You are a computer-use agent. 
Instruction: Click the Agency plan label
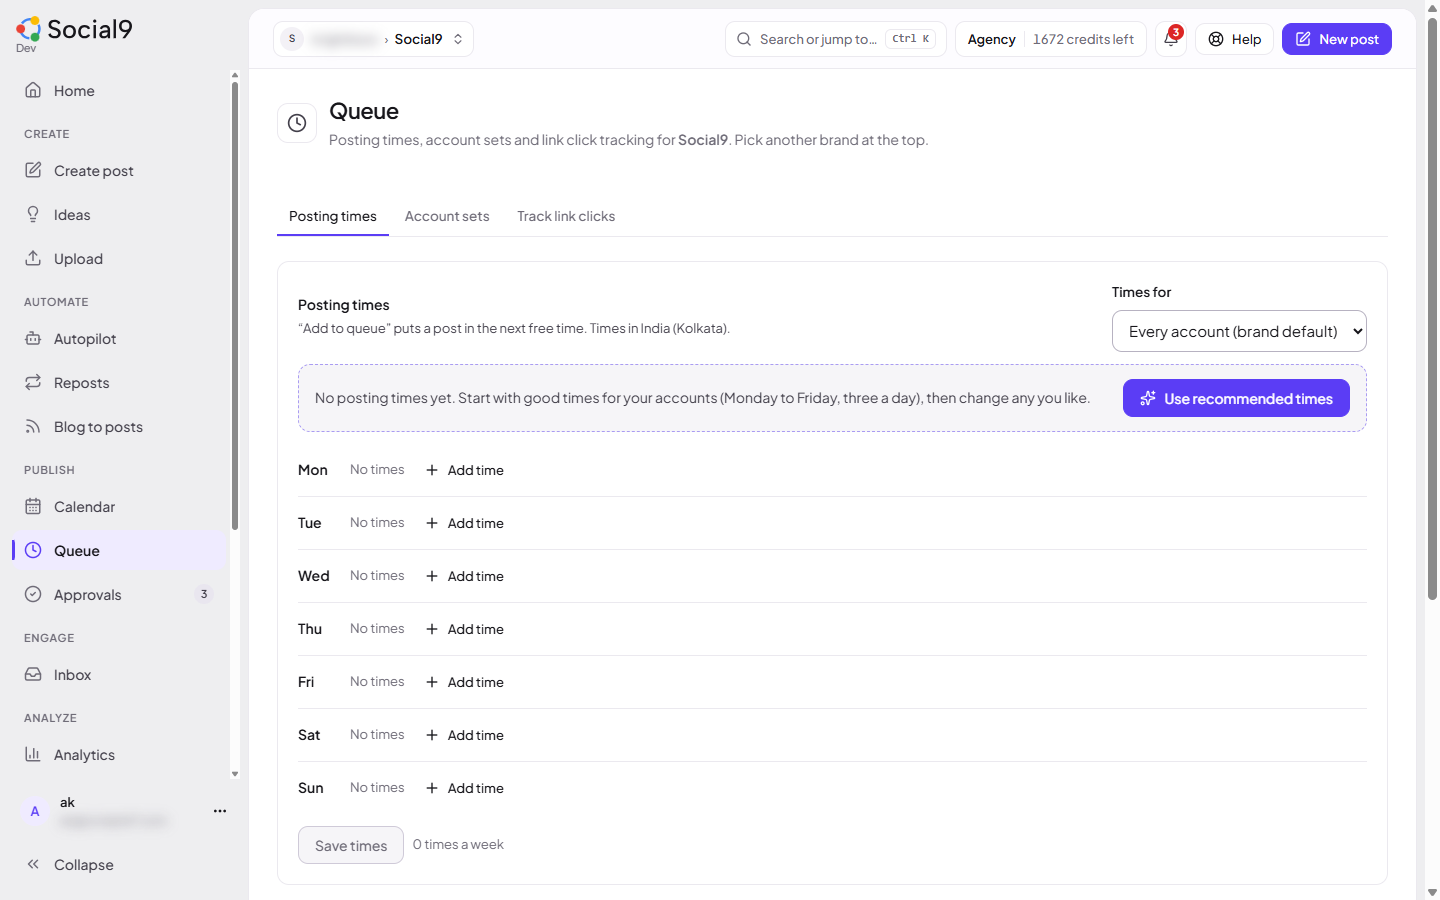point(992,39)
